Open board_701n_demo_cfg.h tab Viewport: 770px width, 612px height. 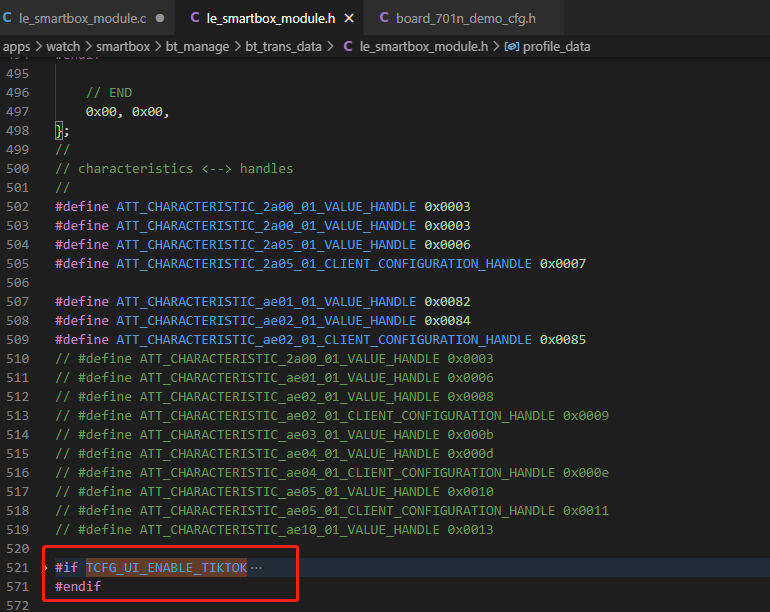465,18
